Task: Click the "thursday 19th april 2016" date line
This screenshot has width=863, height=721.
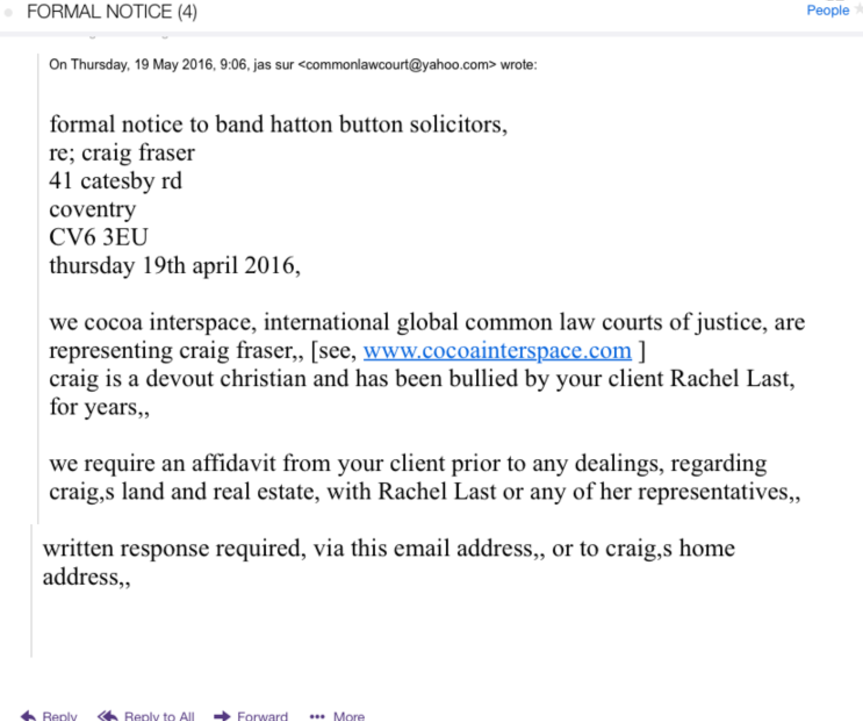Action: 175,265
